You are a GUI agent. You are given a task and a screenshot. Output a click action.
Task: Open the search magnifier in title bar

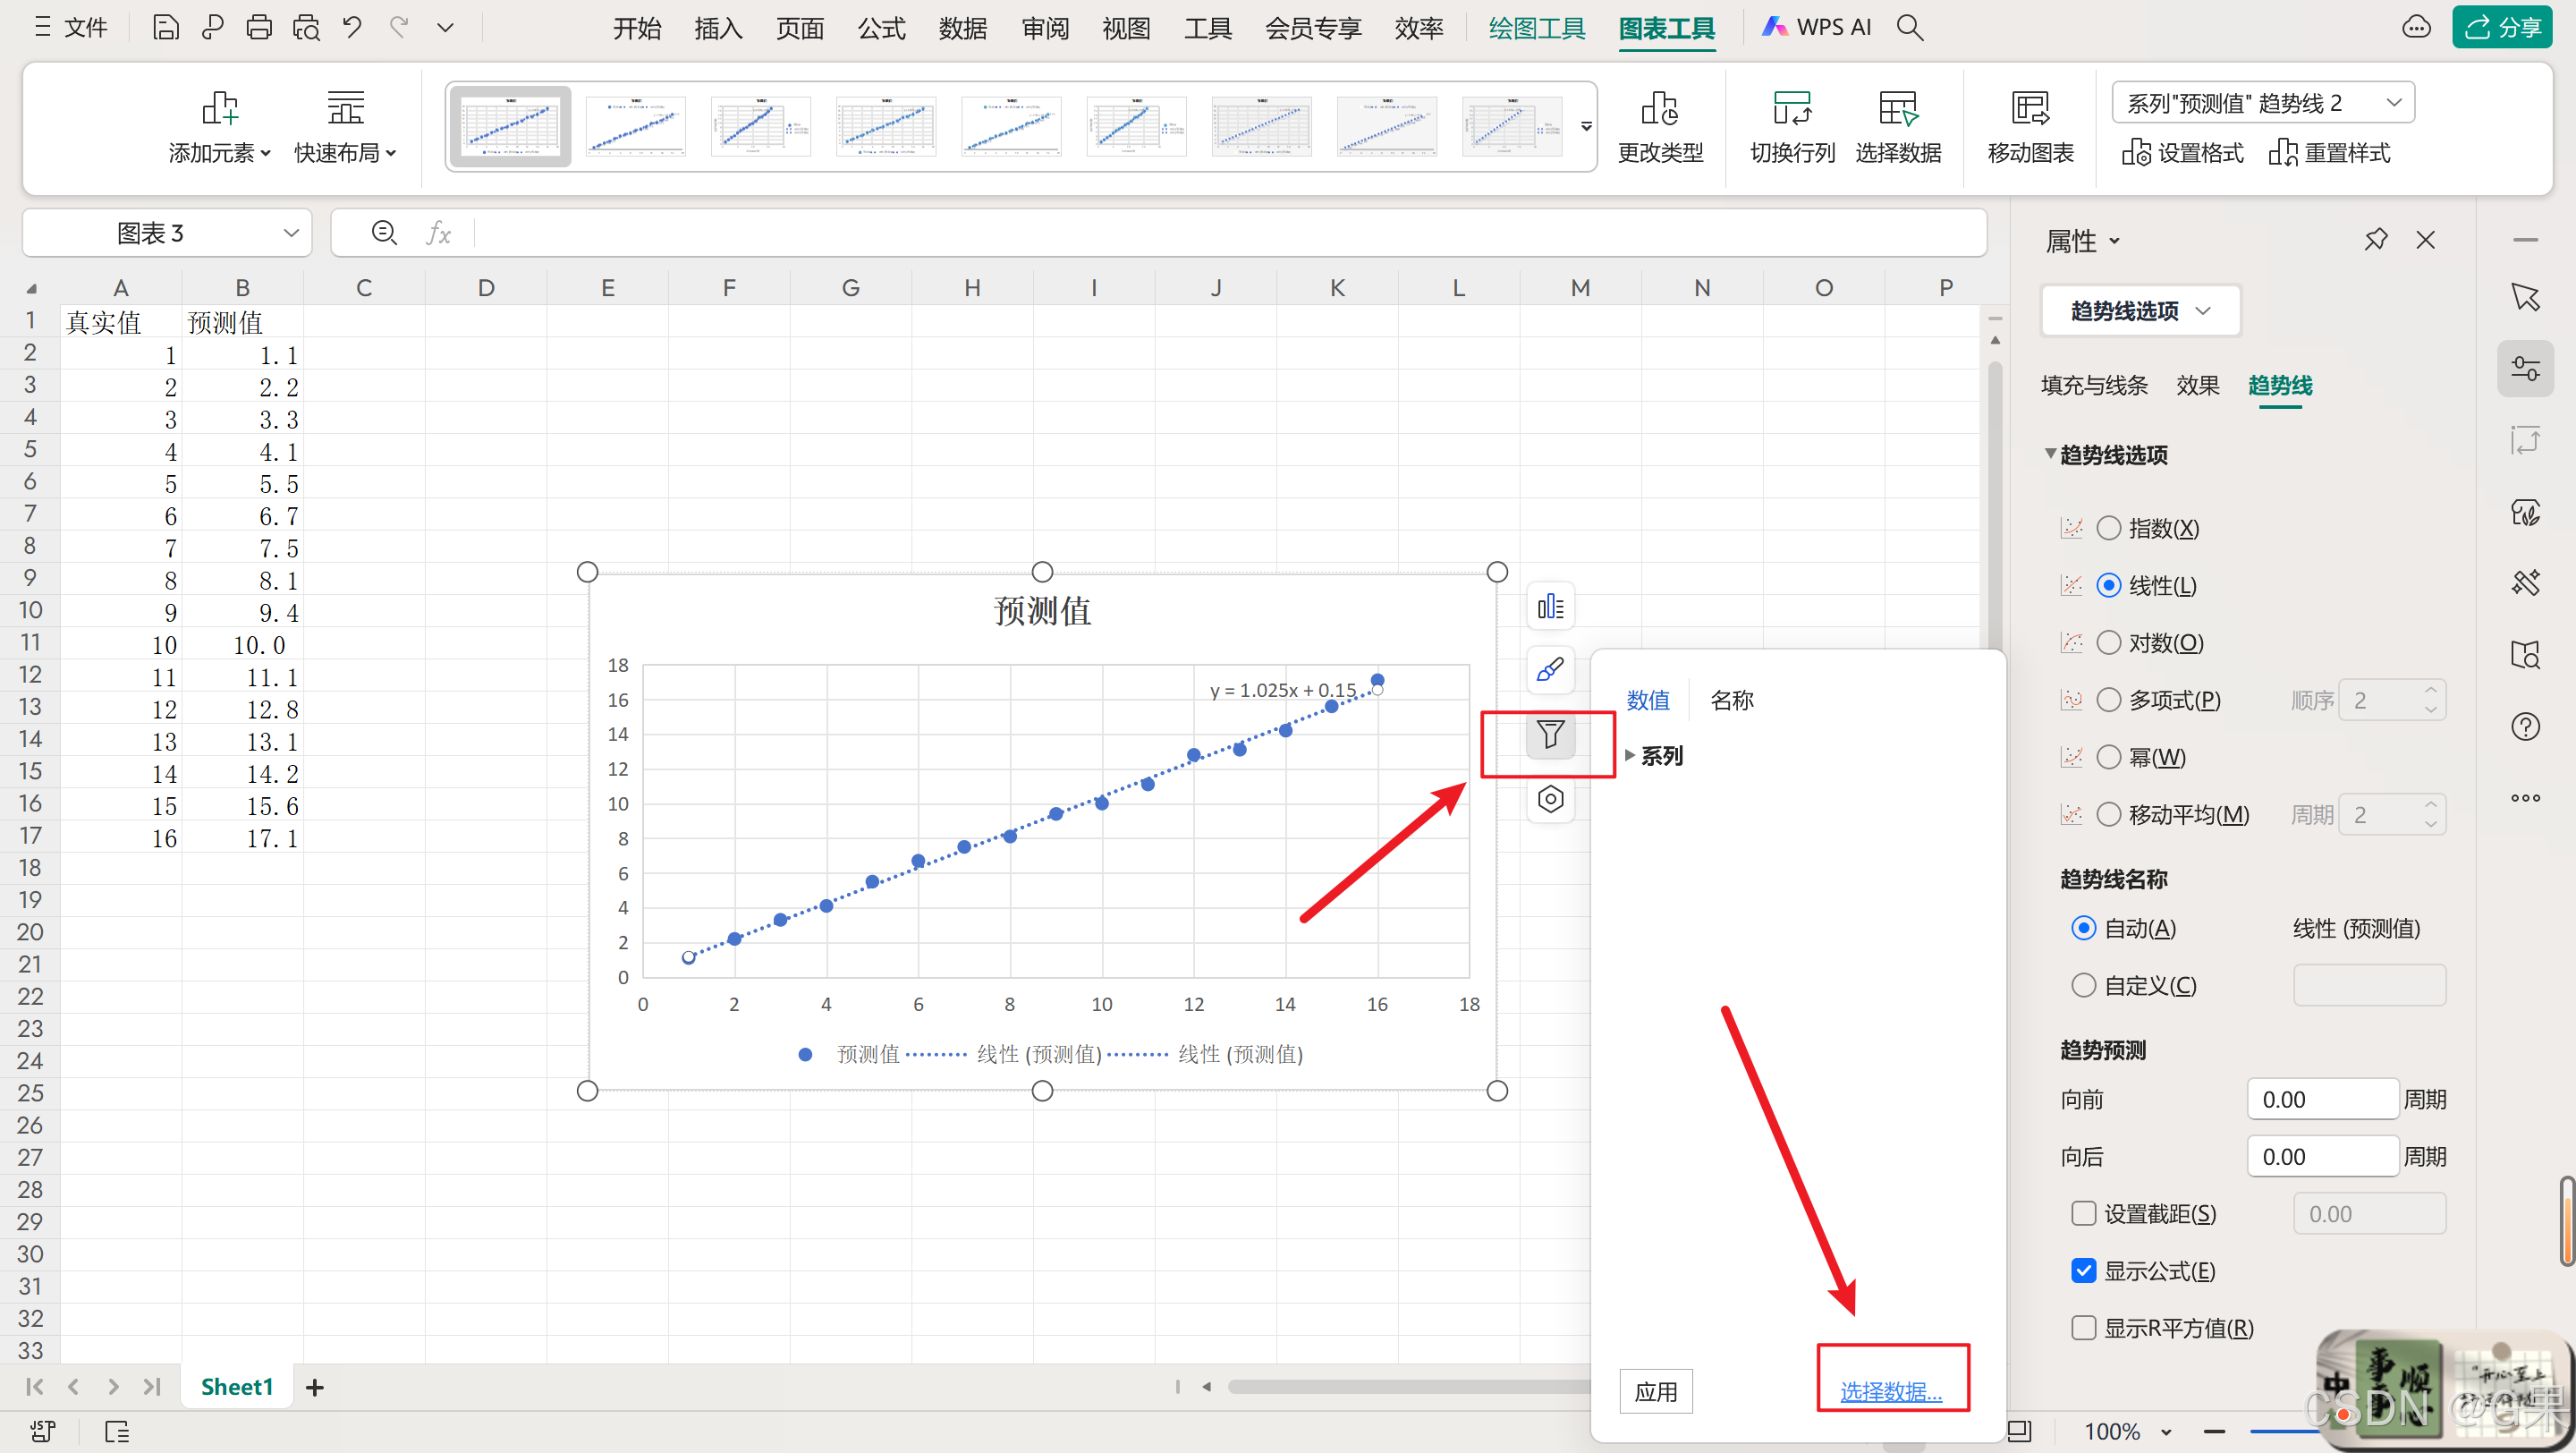[x=1910, y=27]
